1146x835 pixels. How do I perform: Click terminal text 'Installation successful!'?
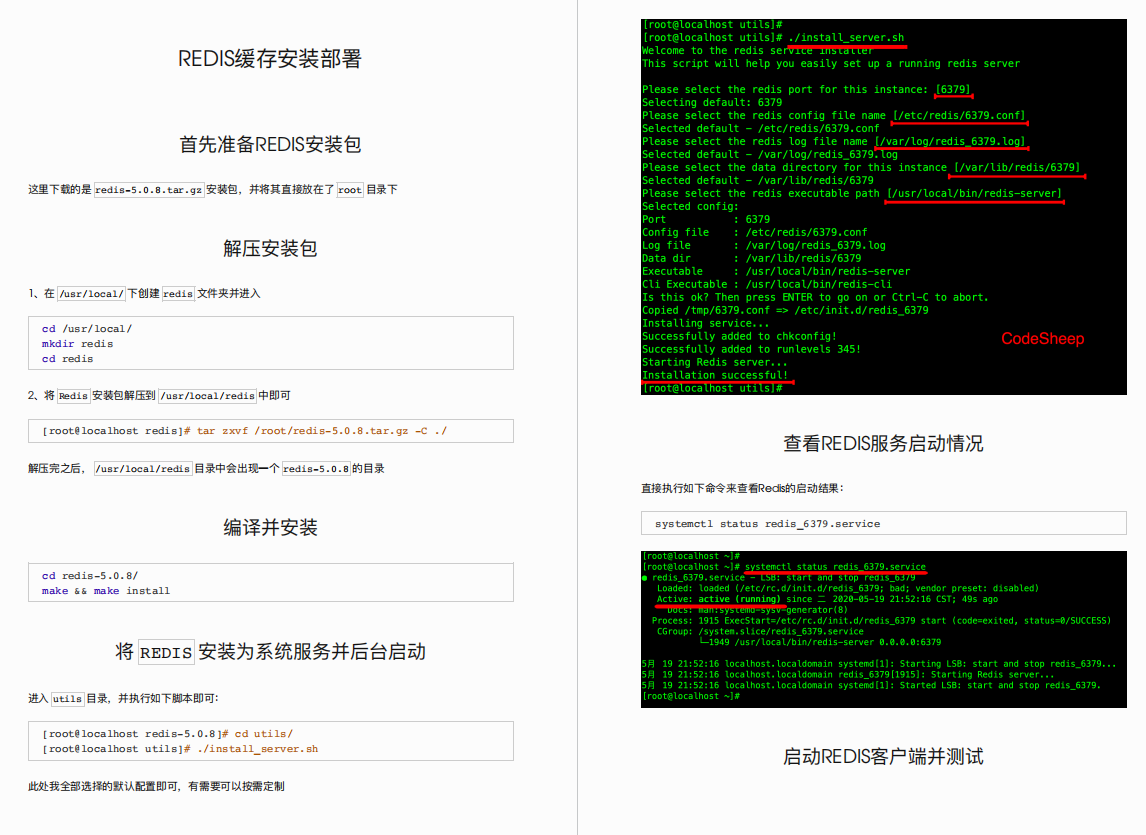click(x=715, y=375)
